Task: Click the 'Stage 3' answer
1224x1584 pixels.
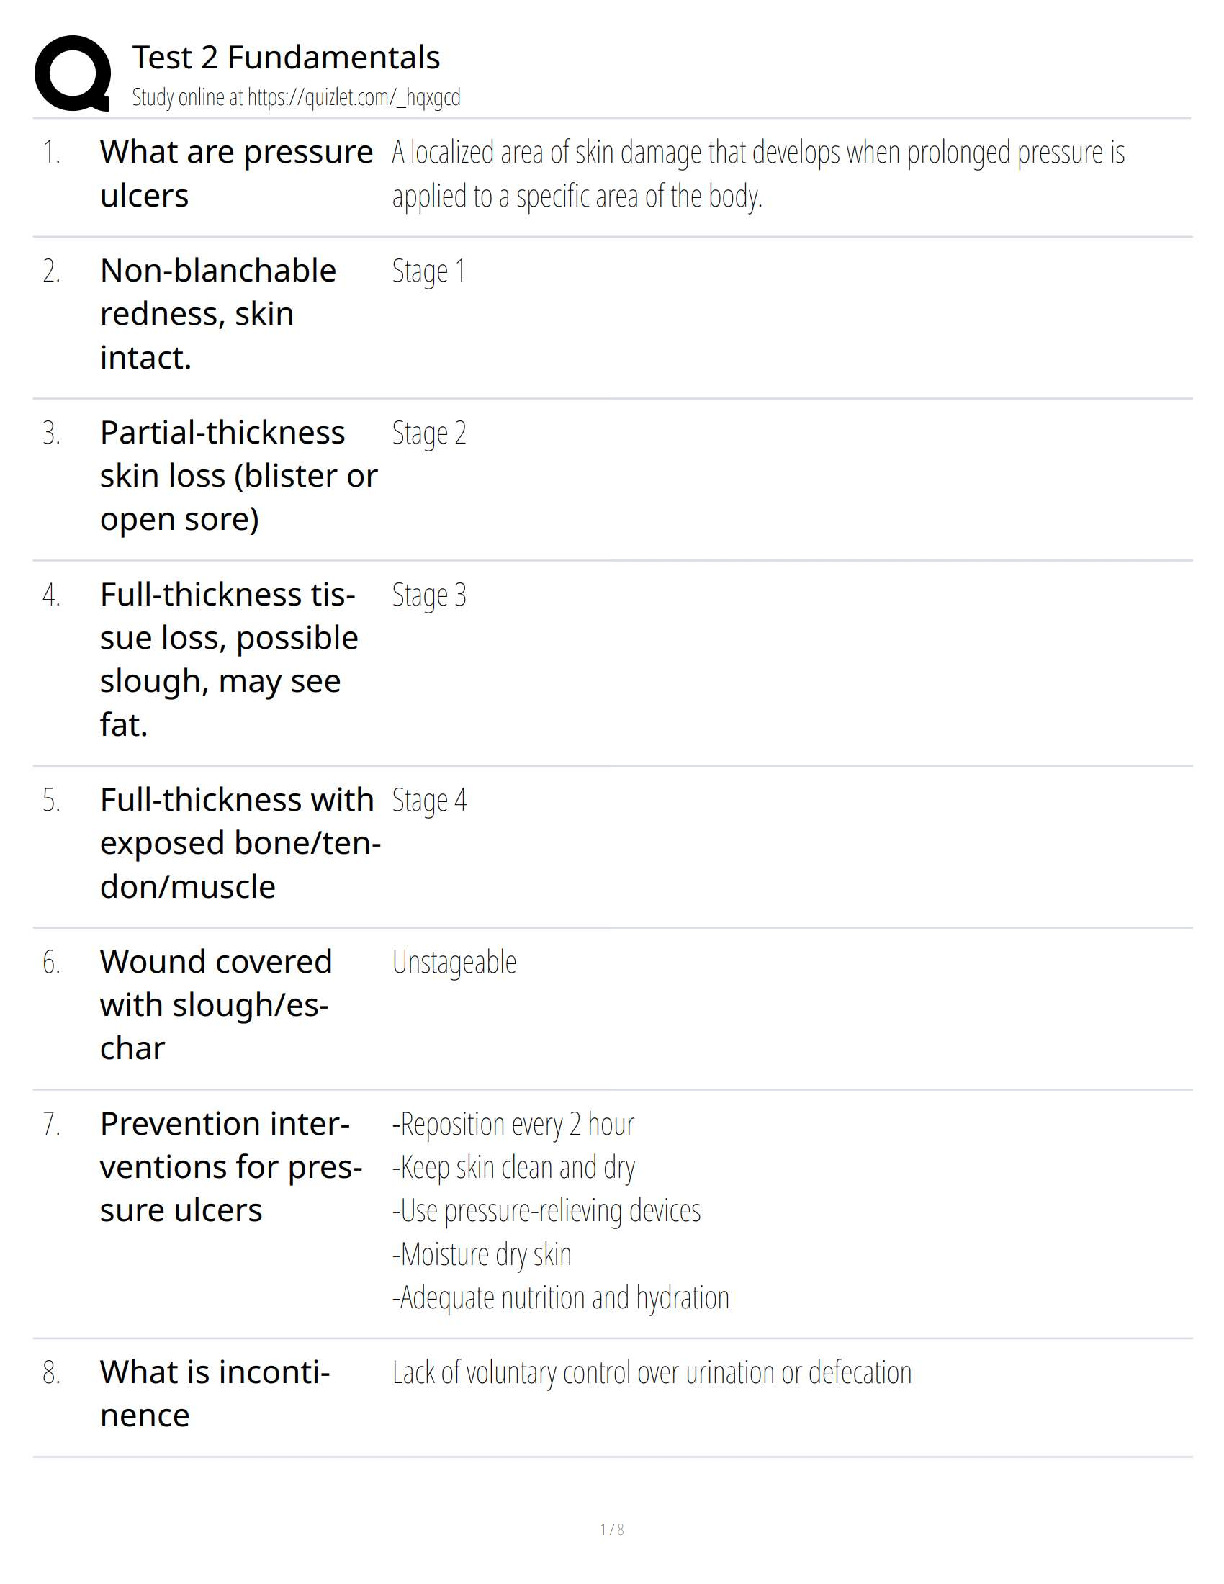Action: 429,595
